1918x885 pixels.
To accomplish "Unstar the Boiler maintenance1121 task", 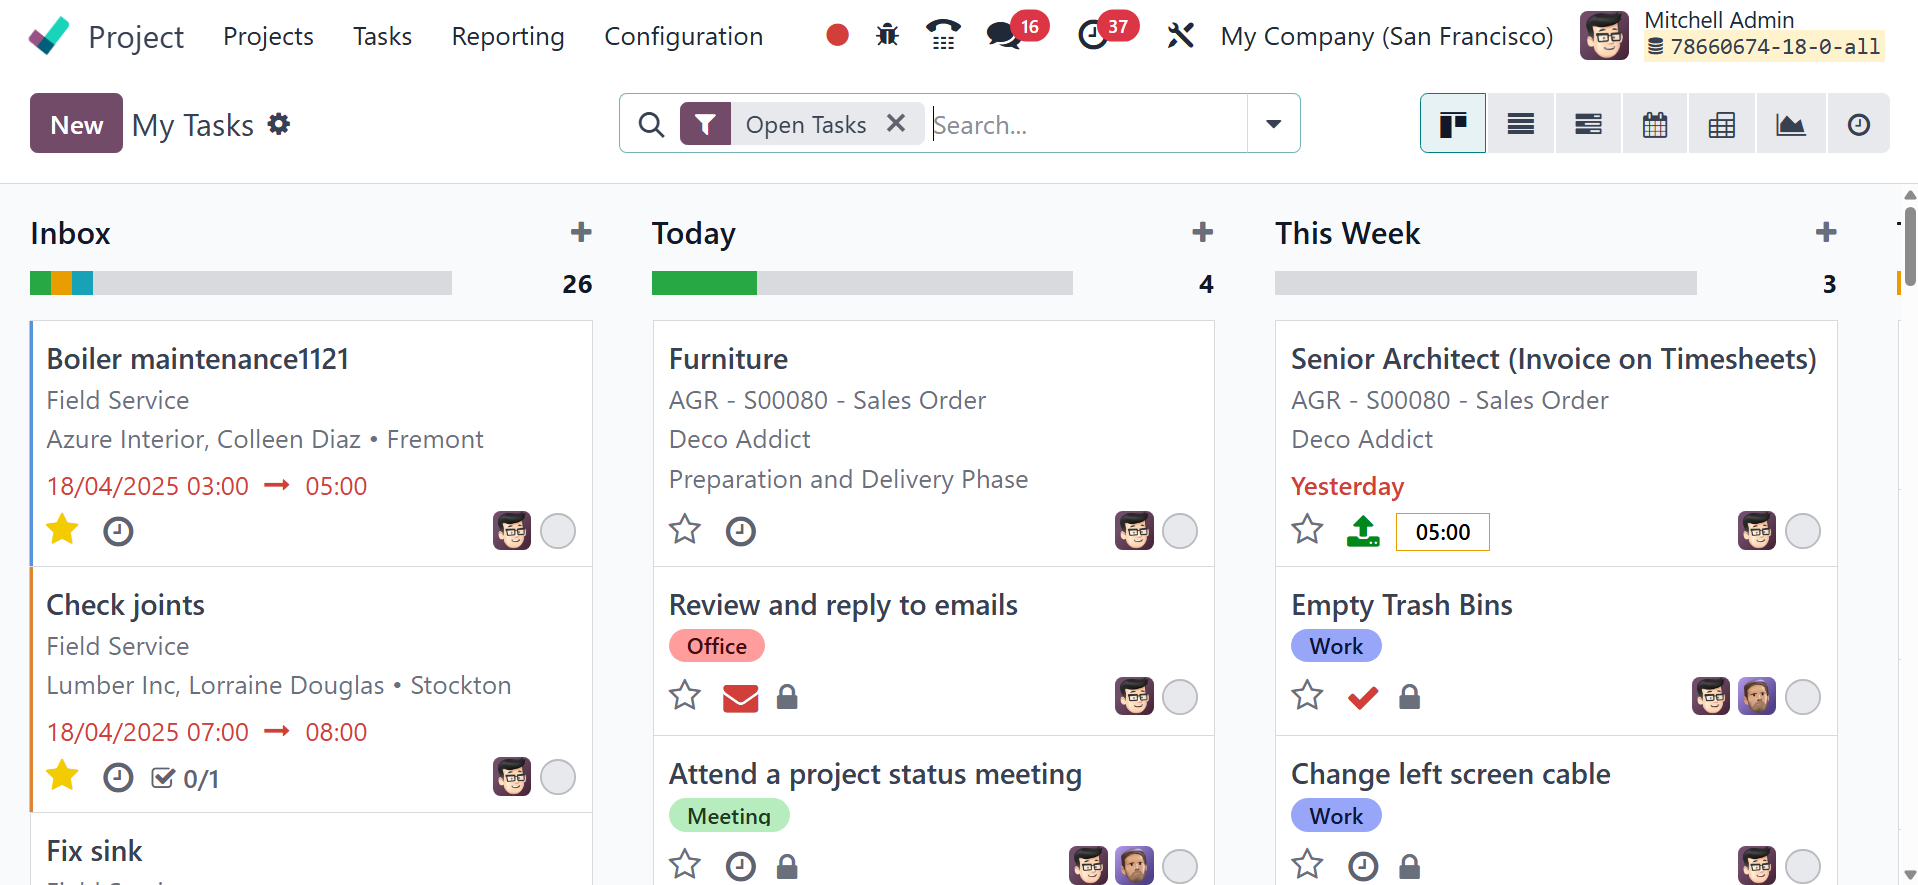I will (x=62, y=529).
